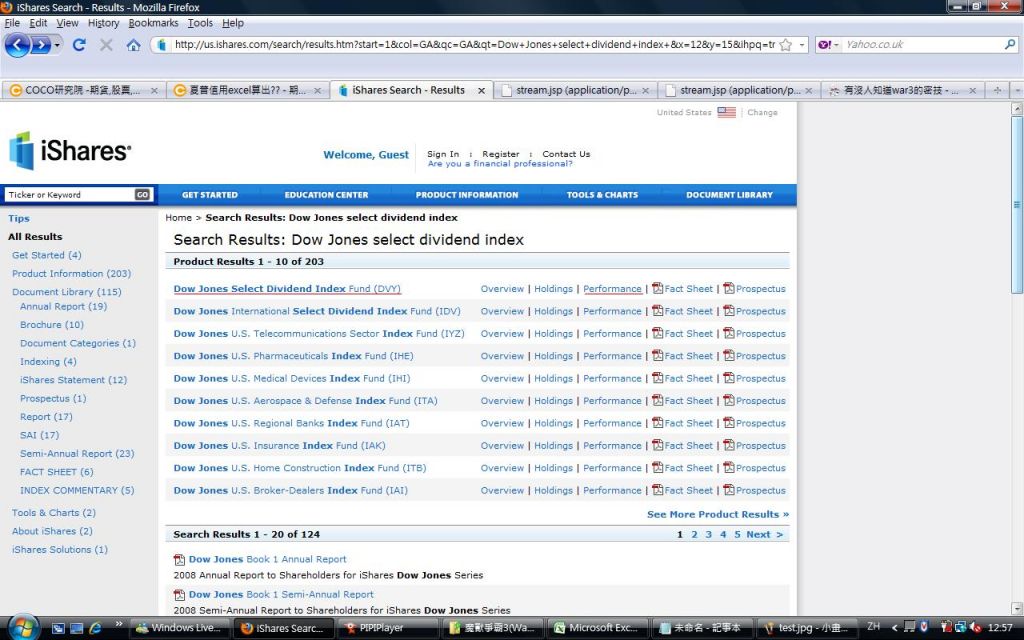Viewport: 1024px width, 640px height.
Task: Open Overview for the ITB fund
Action: click(x=502, y=468)
